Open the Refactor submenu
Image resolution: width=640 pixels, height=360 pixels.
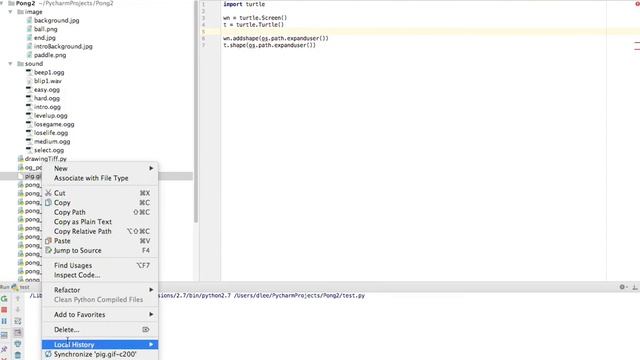pyautogui.click(x=100, y=290)
